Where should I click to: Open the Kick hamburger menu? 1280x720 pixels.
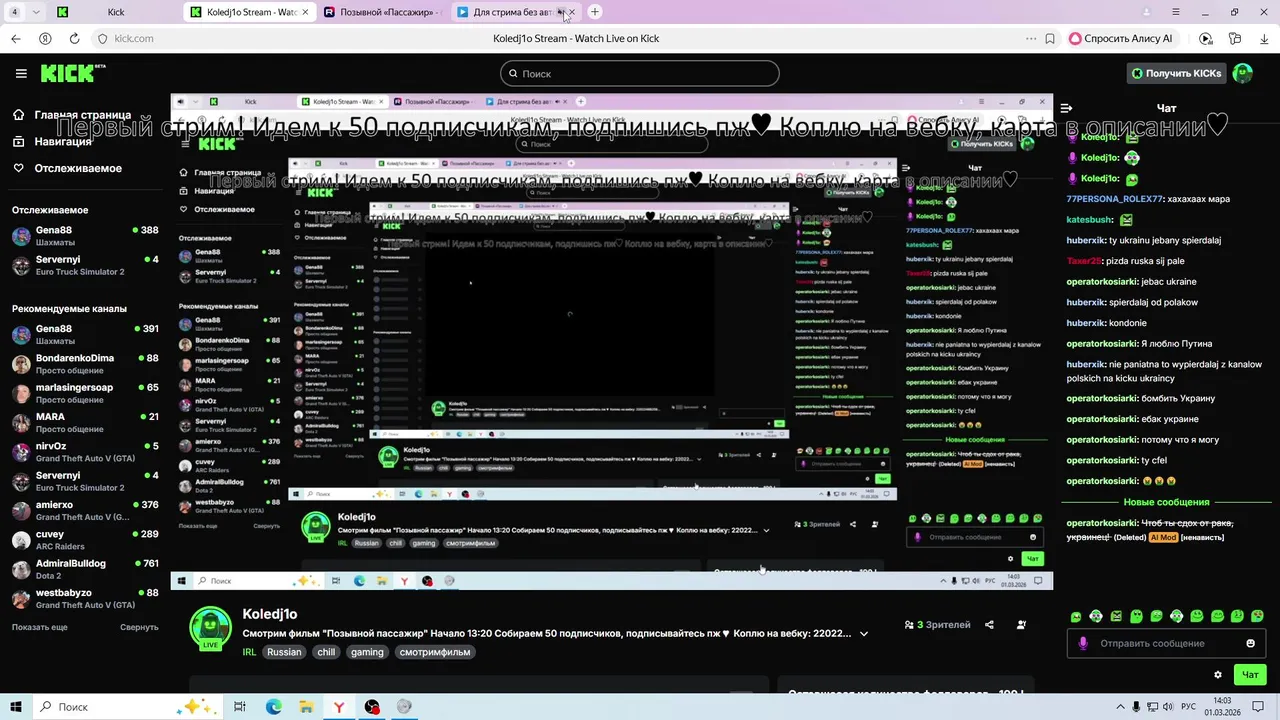21,73
